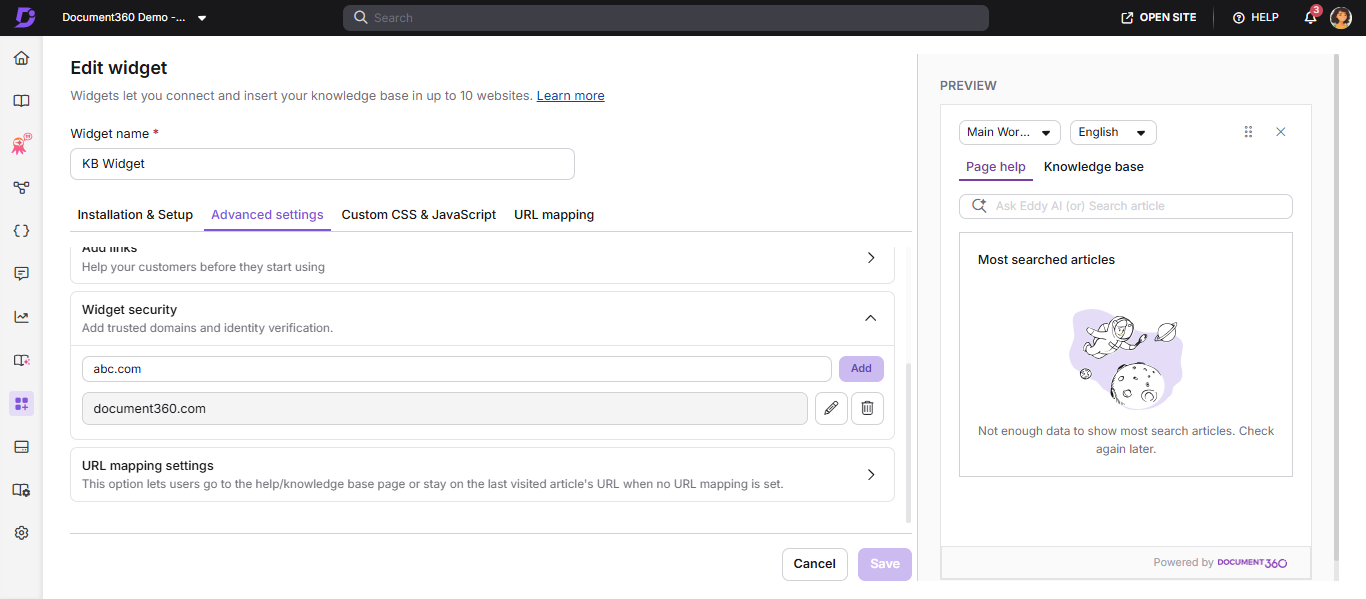Open notifications bell icon
The image size is (1366, 599).
pos(1311,18)
